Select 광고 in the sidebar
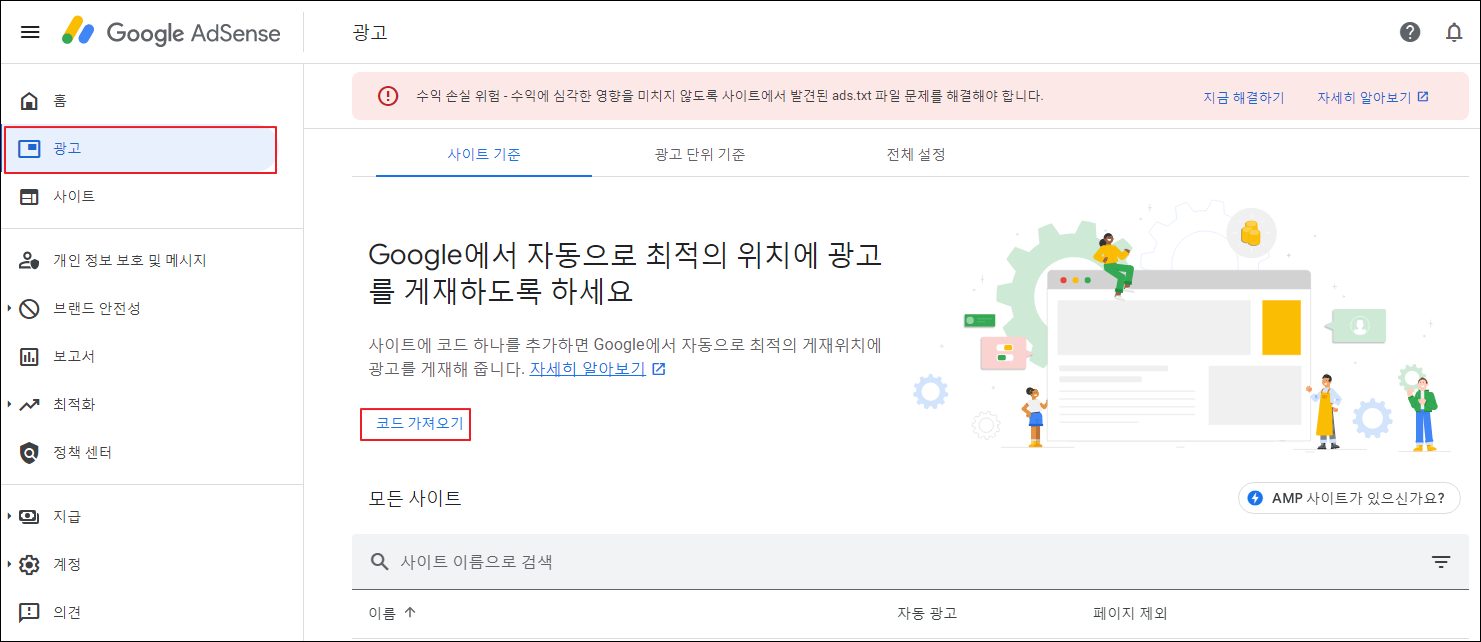The image size is (1481, 642). pos(140,149)
